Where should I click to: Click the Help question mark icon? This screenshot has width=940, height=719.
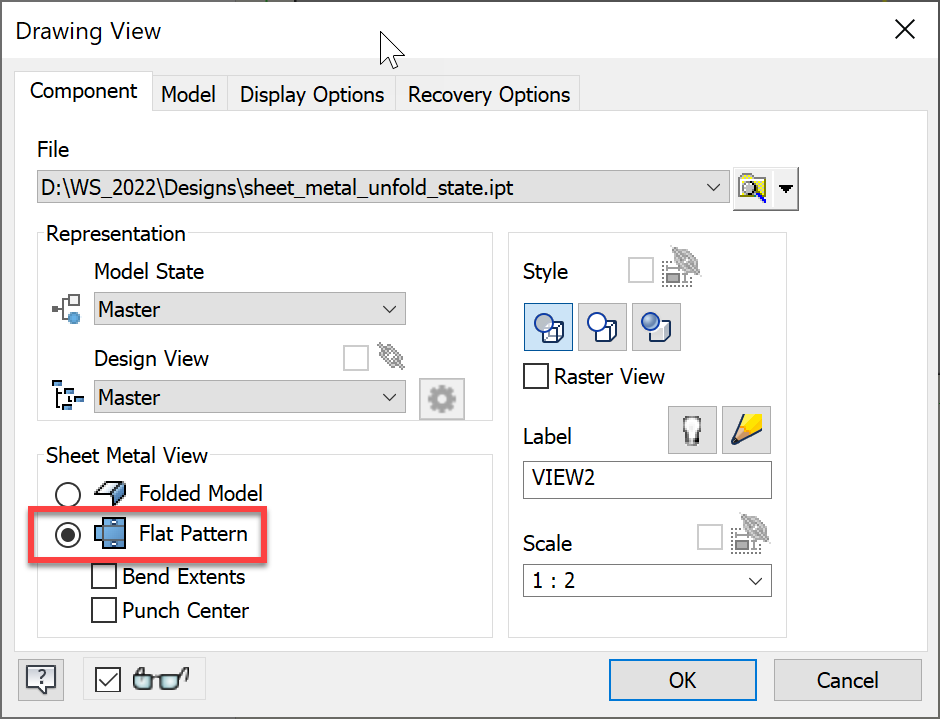pyautogui.click(x=40, y=679)
